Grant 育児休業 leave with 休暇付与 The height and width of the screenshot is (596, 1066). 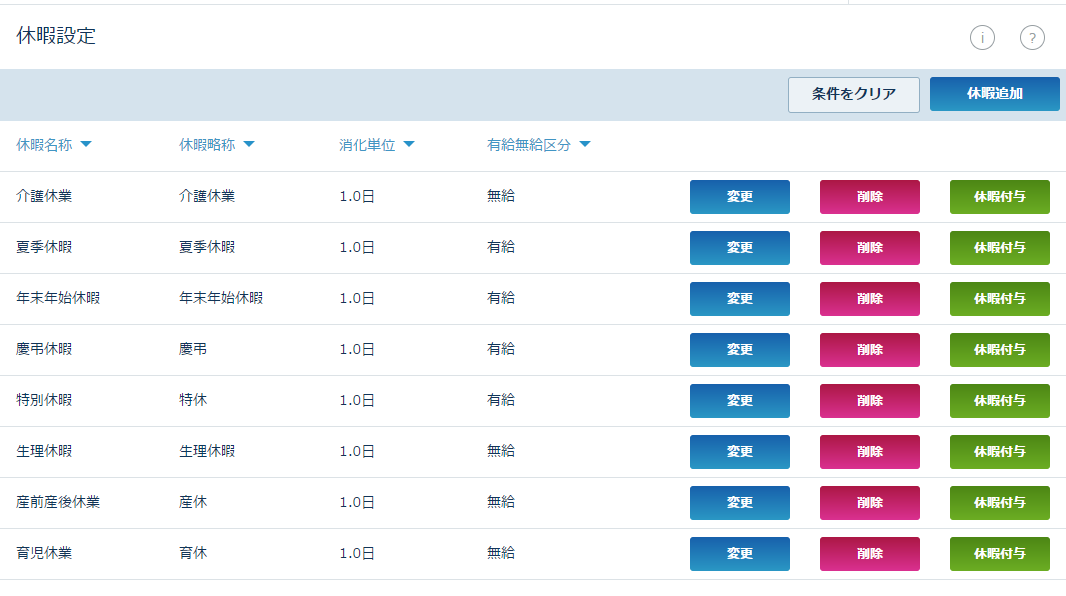pyautogui.click(x=999, y=554)
